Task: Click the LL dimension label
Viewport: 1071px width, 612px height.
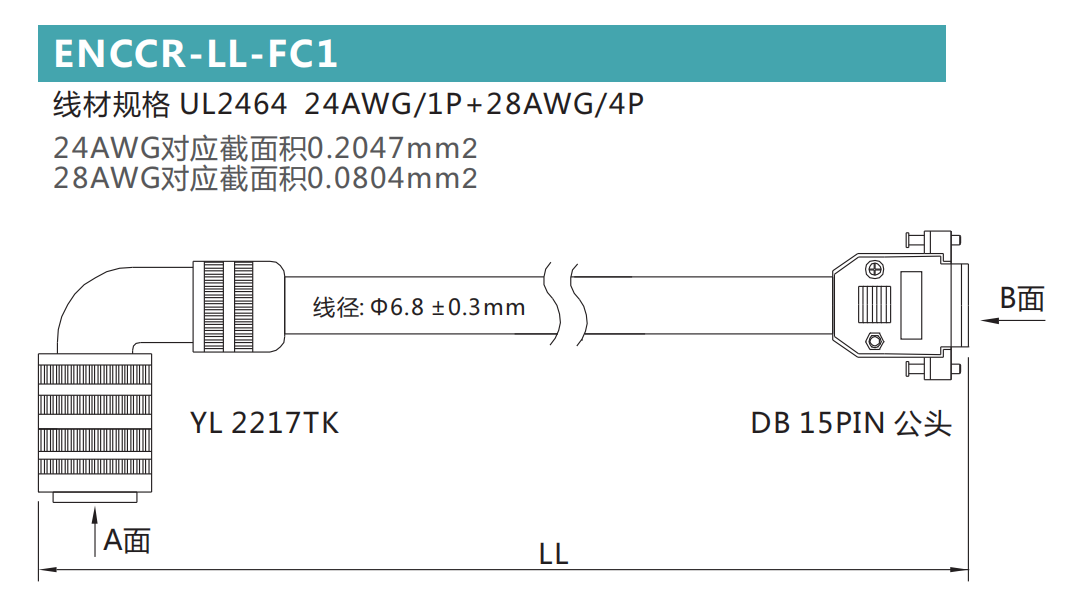Action: (553, 554)
